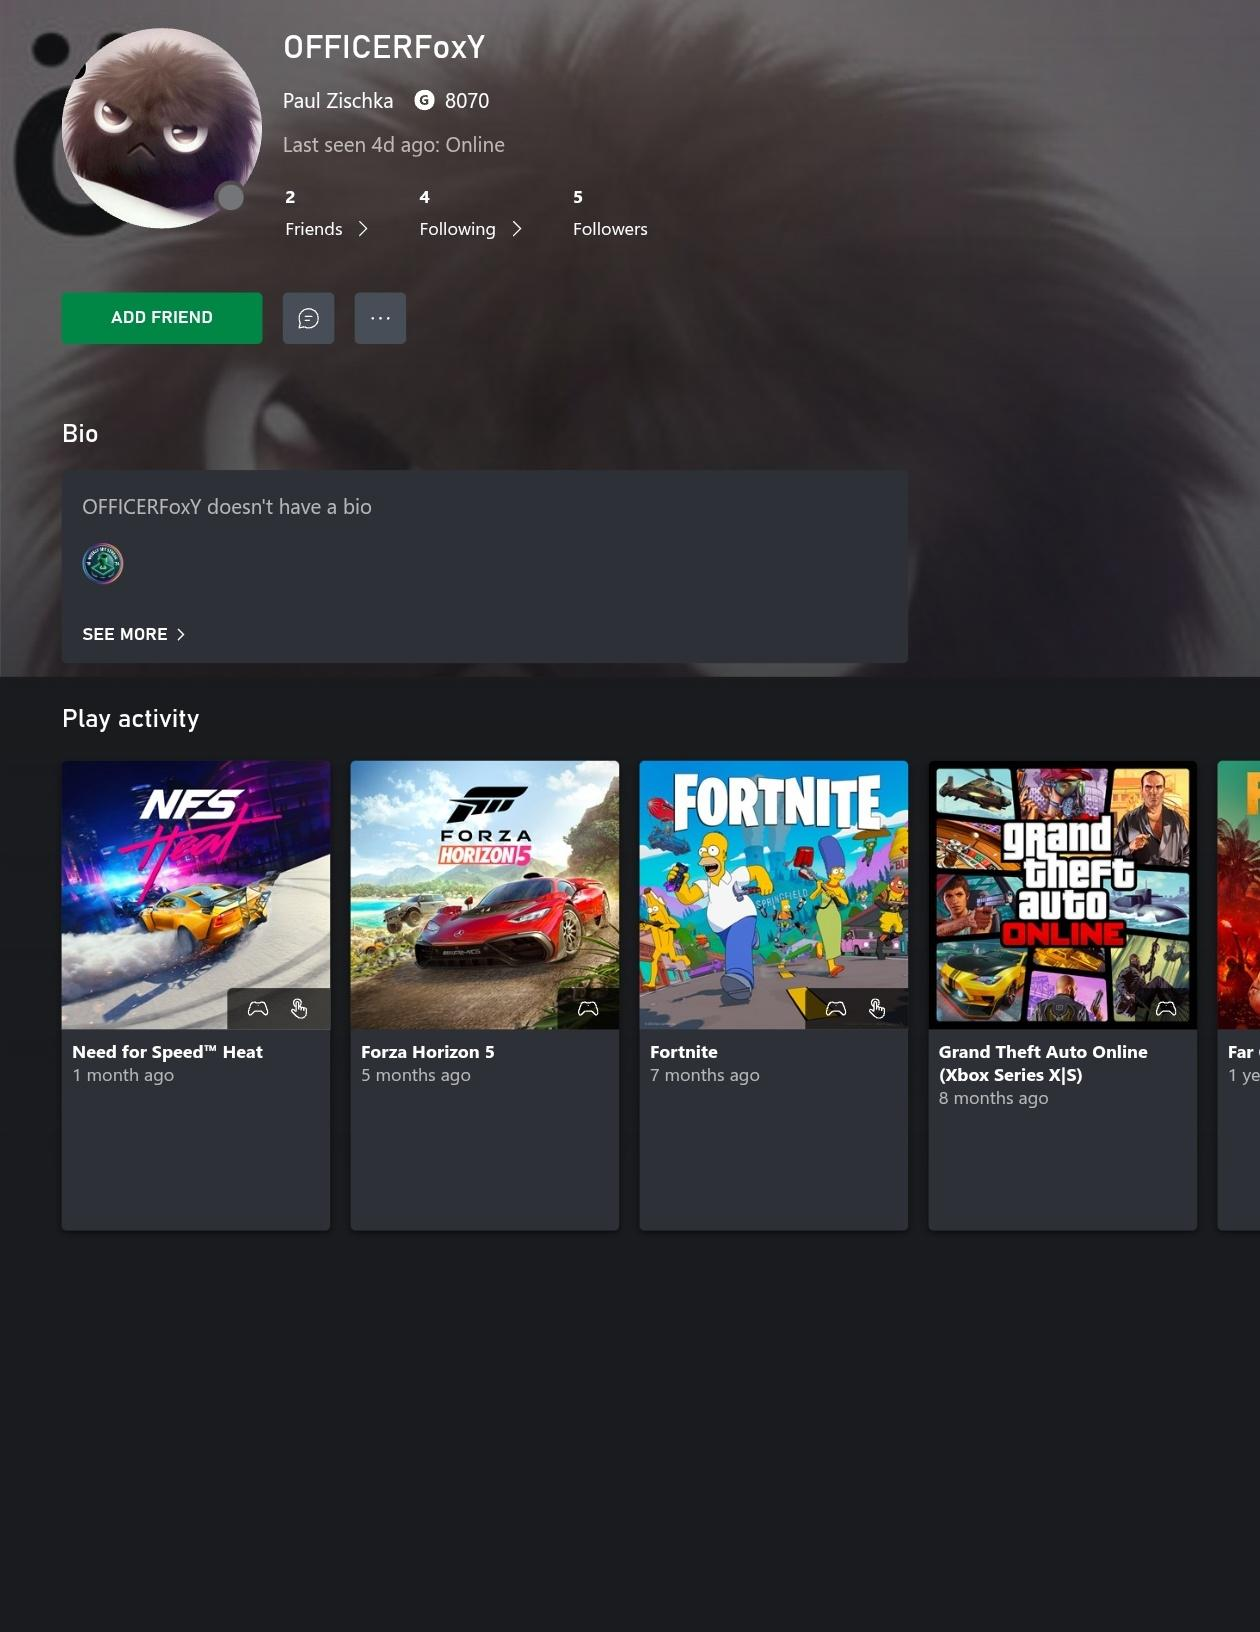1260x1632 pixels.
Task: Open the Need for Speed Heat cover art
Action: click(196, 895)
